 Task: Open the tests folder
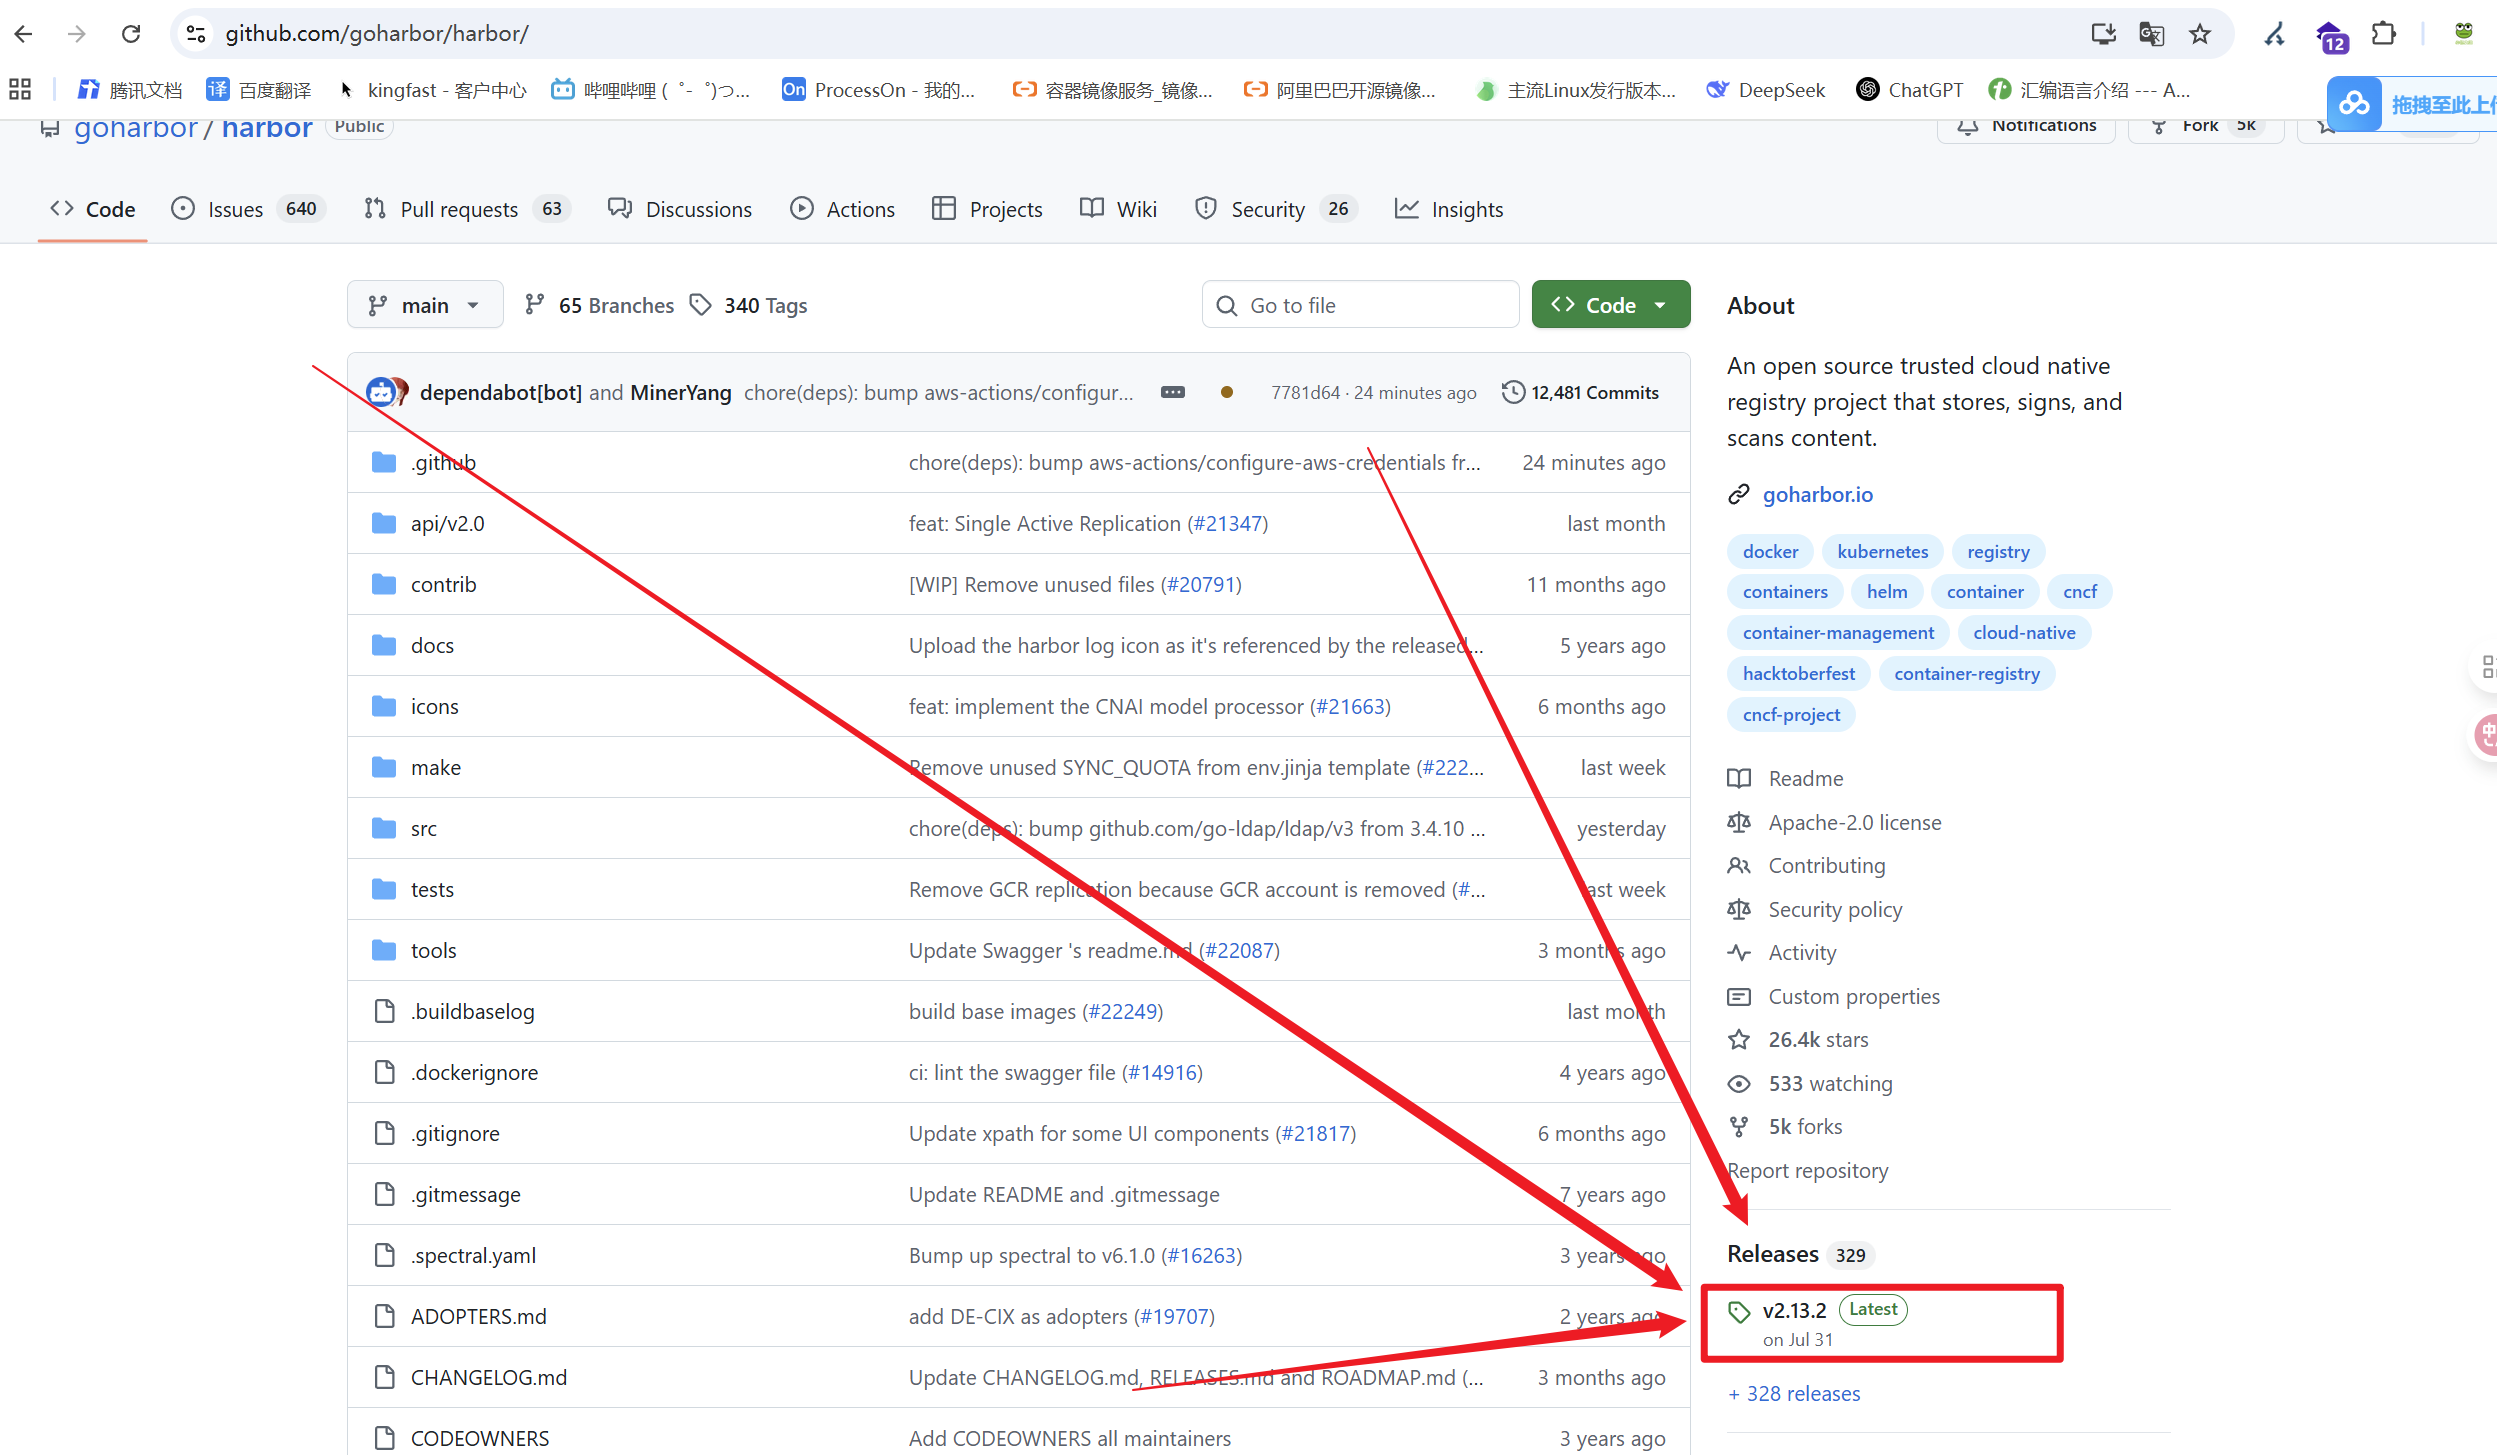(432, 889)
